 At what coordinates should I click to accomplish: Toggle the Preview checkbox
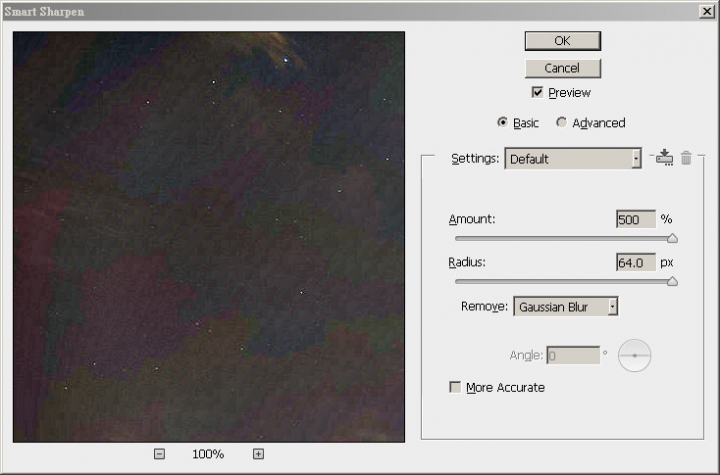pos(537,92)
